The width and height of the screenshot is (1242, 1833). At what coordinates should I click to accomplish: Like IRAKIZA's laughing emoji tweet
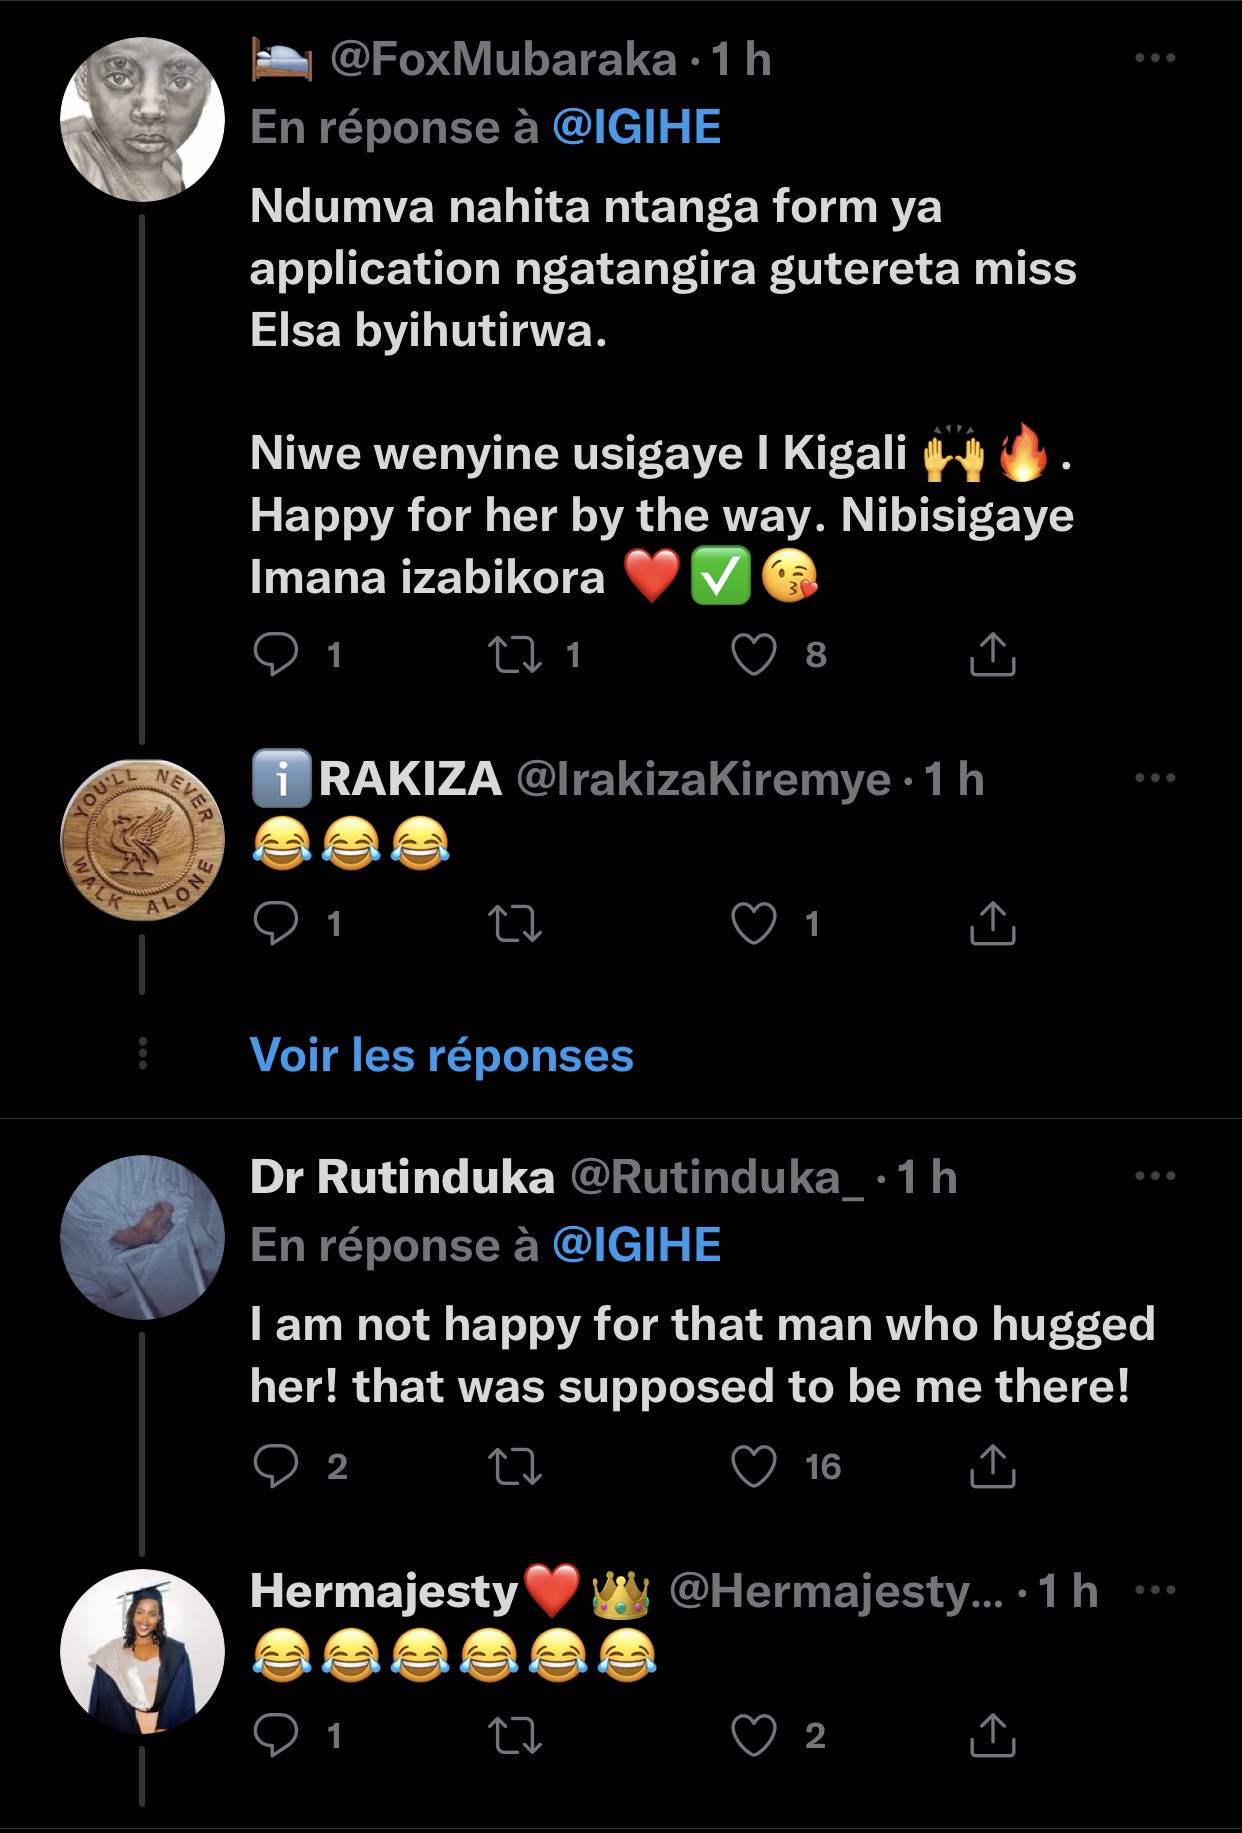click(x=754, y=923)
